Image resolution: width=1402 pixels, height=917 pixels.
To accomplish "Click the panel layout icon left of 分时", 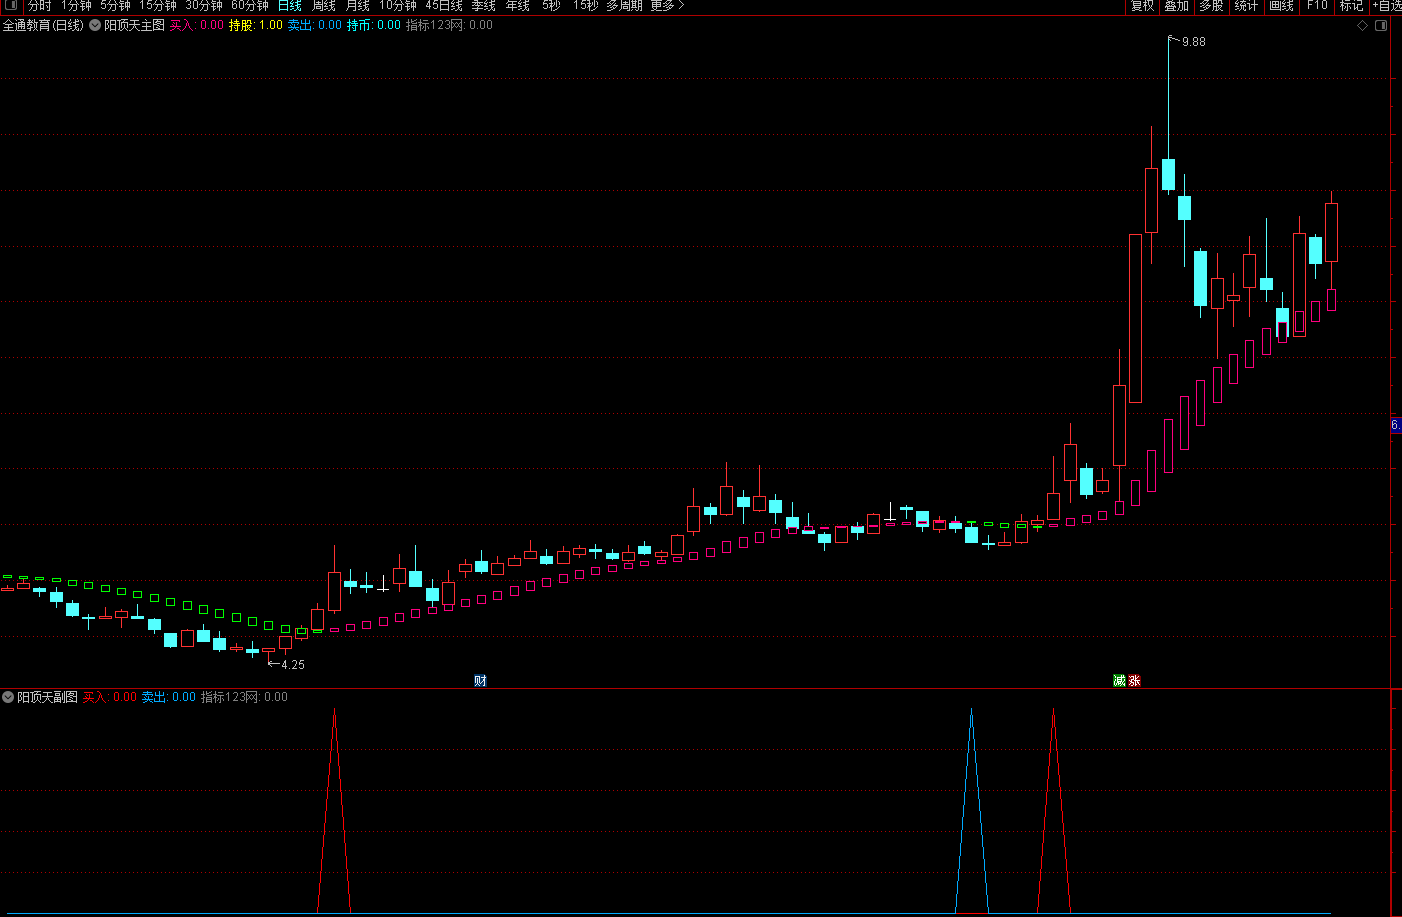I will tap(10, 5).
